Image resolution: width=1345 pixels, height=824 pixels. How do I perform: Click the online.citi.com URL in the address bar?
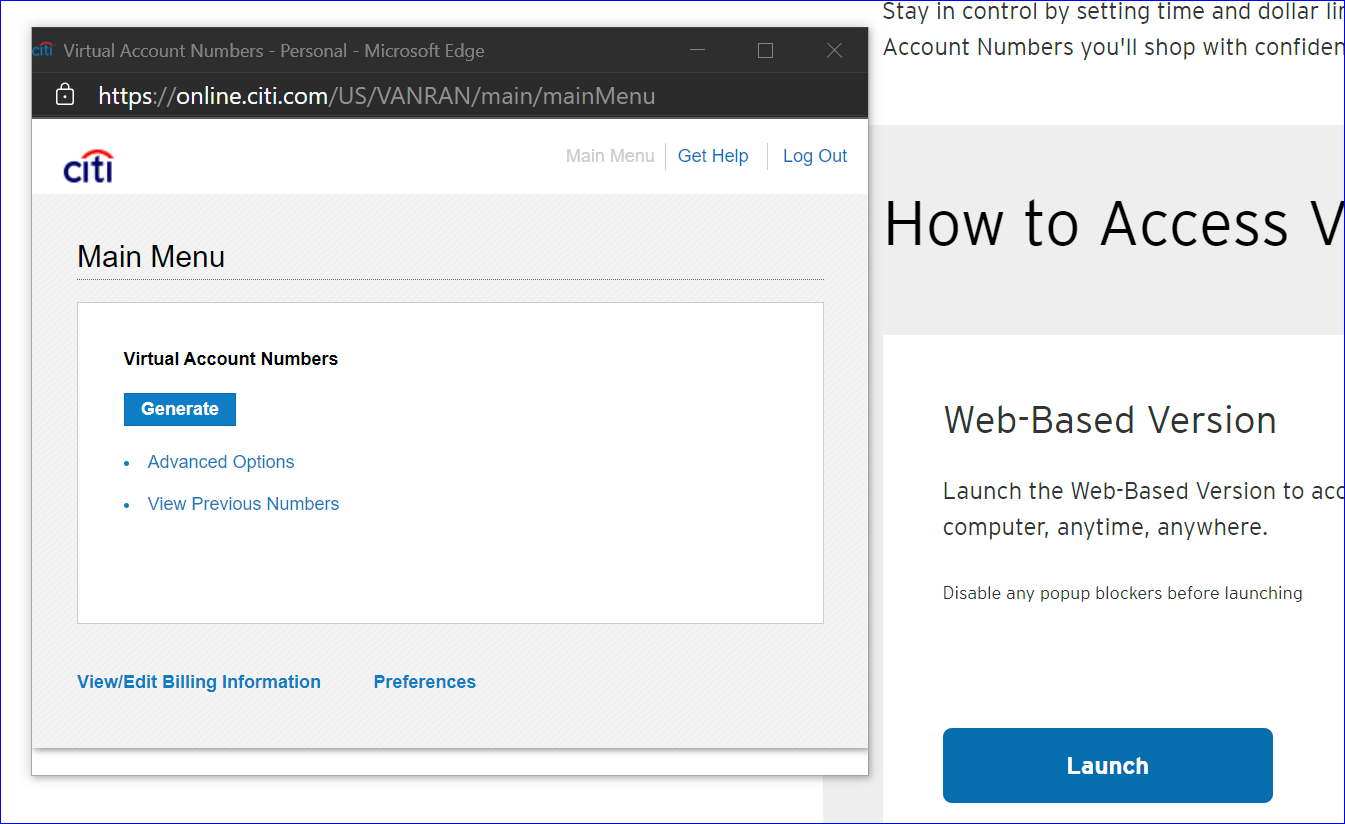tap(377, 96)
